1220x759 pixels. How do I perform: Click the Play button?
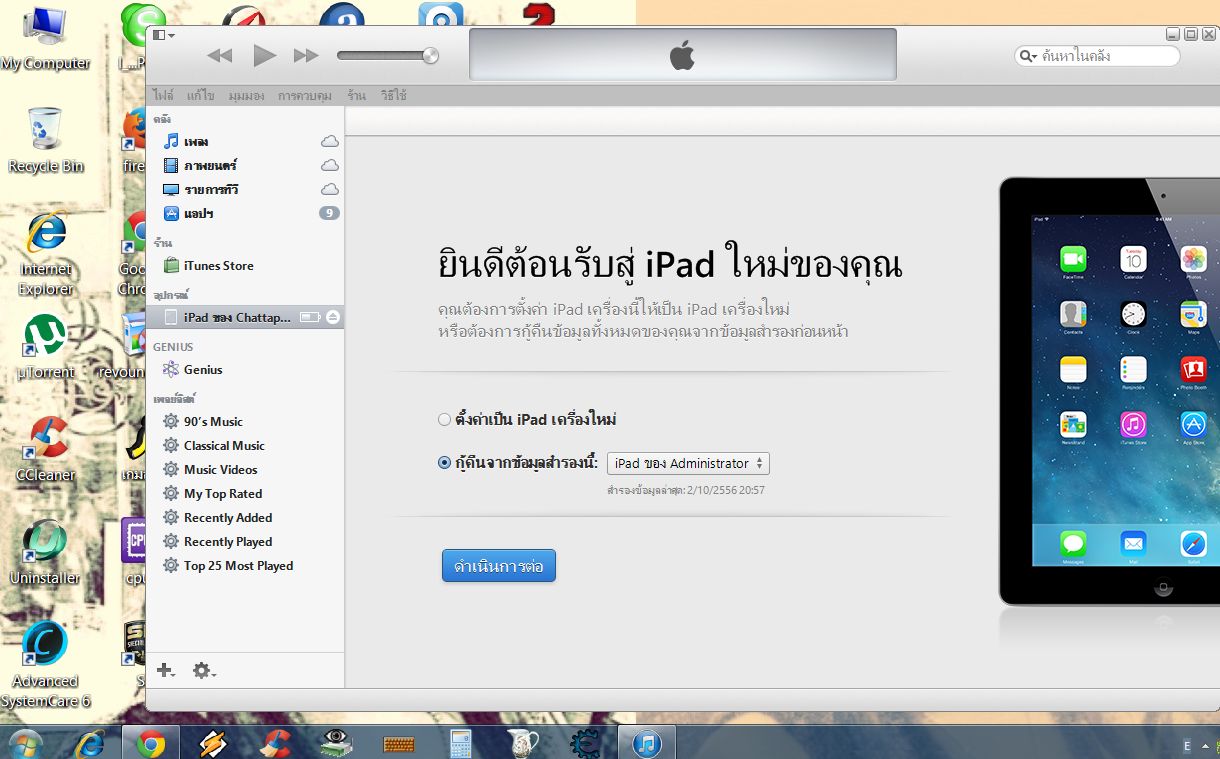[264, 55]
